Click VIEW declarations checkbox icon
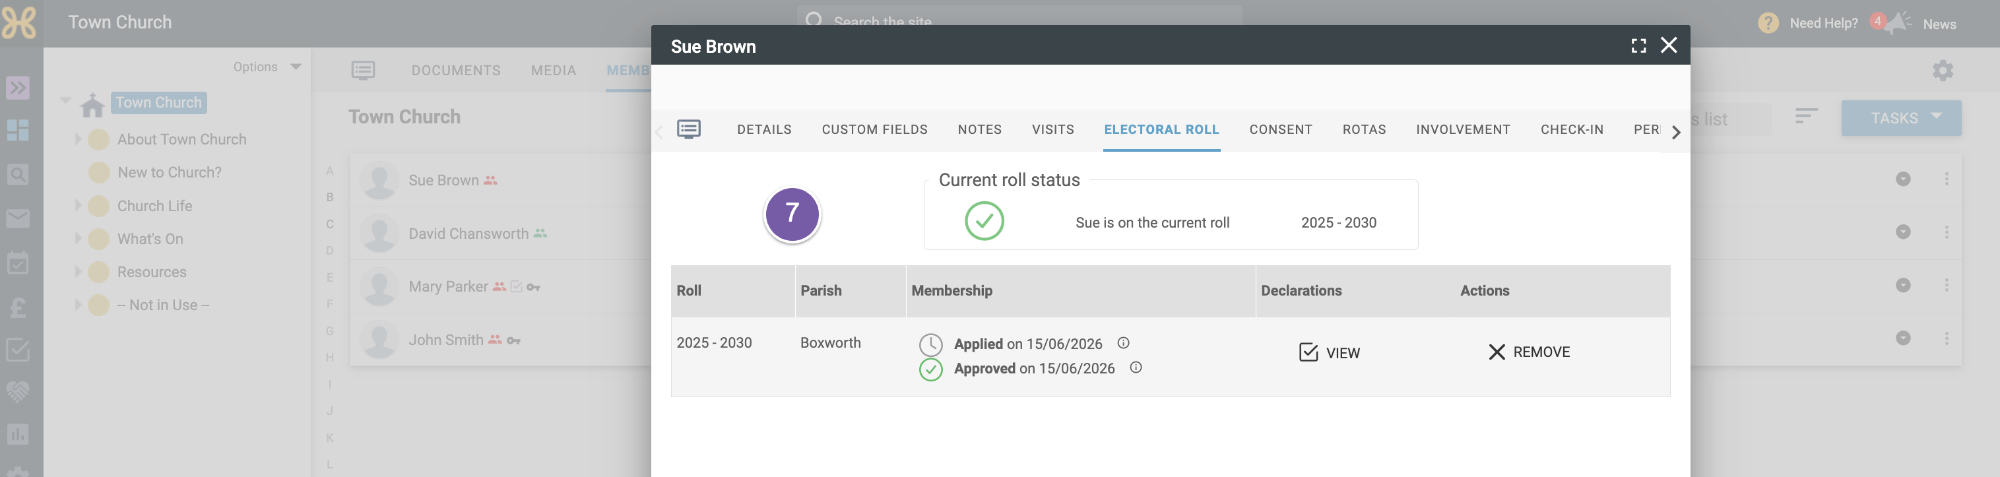Screen dimensions: 2000x477 [1308, 352]
